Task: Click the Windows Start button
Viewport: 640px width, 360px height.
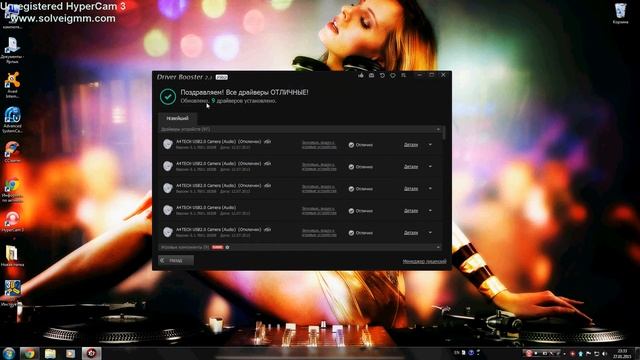Action: click(9, 353)
